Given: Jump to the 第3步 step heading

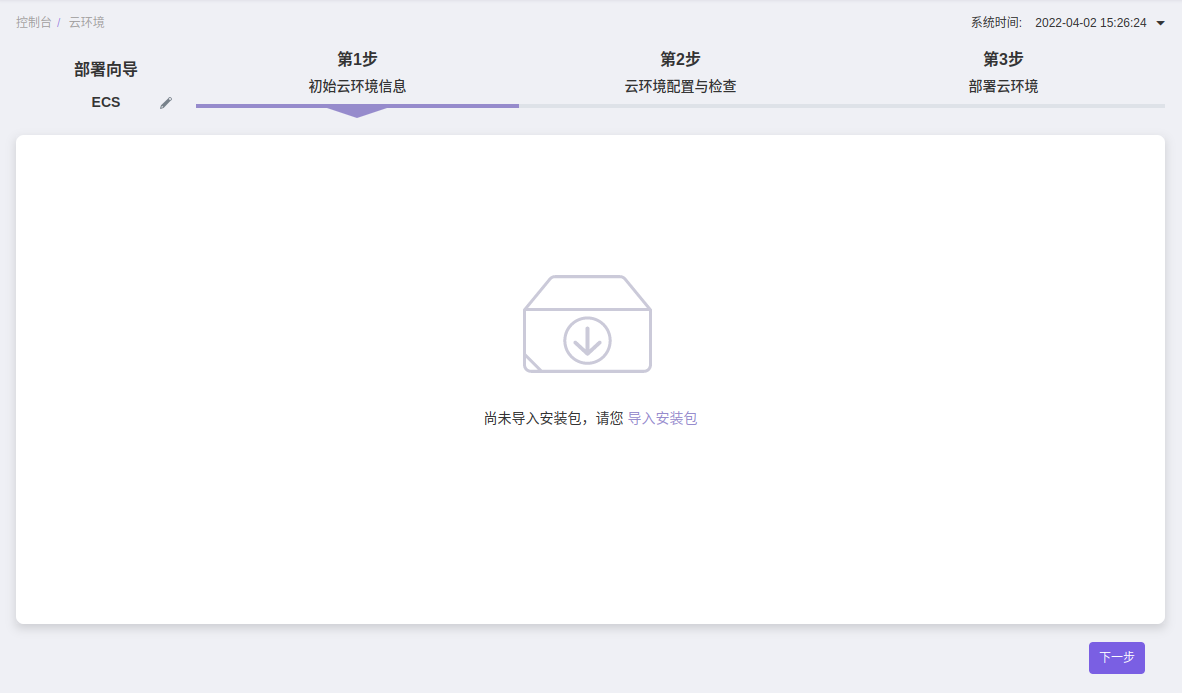Looking at the screenshot, I should click(1003, 59).
